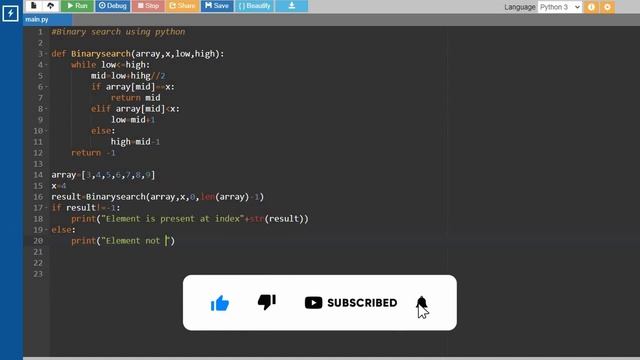
Task: Create a new file with the page icon
Action: point(34,6)
